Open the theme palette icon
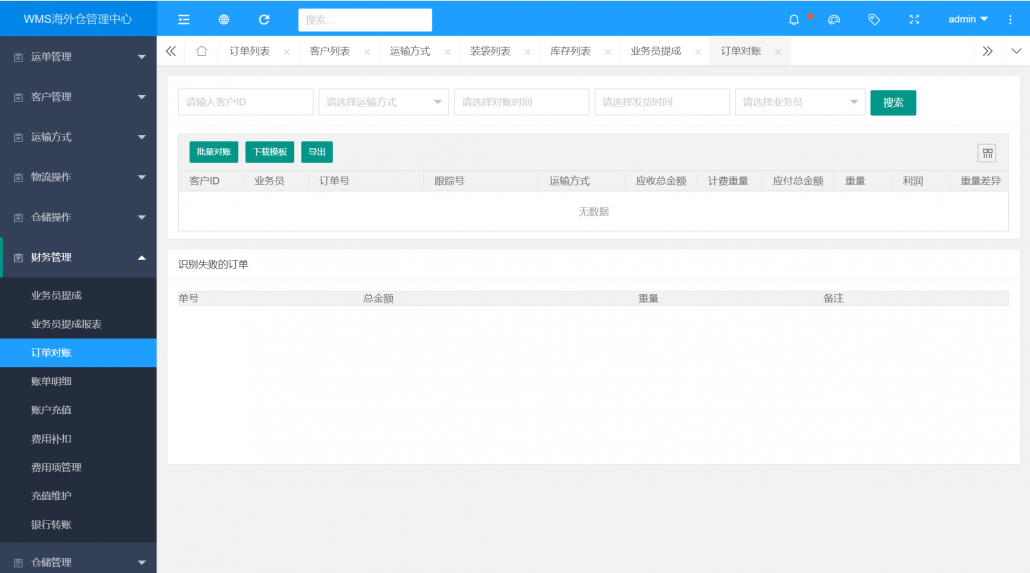The height and width of the screenshot is (573, 1030). click(x=834, y=20)
